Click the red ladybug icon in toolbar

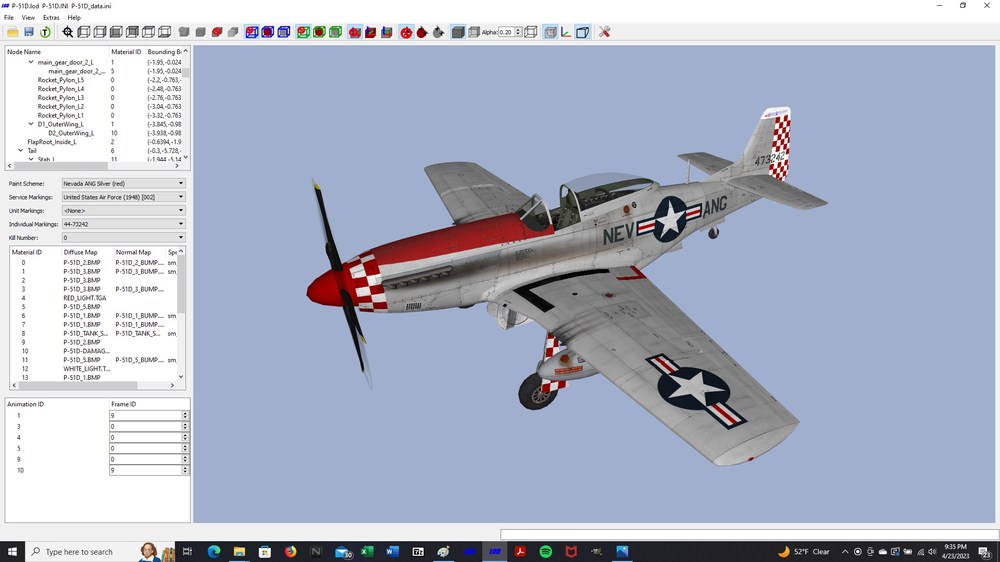coord(422,32)
